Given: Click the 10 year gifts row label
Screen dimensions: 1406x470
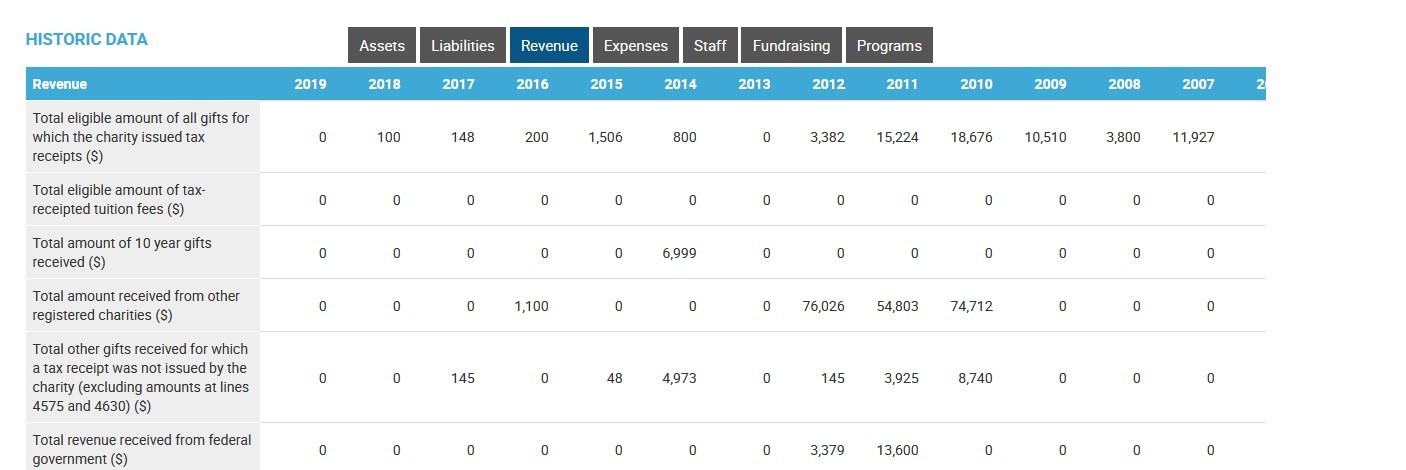Looking at the screenshot, I should [x=122, y=252].
